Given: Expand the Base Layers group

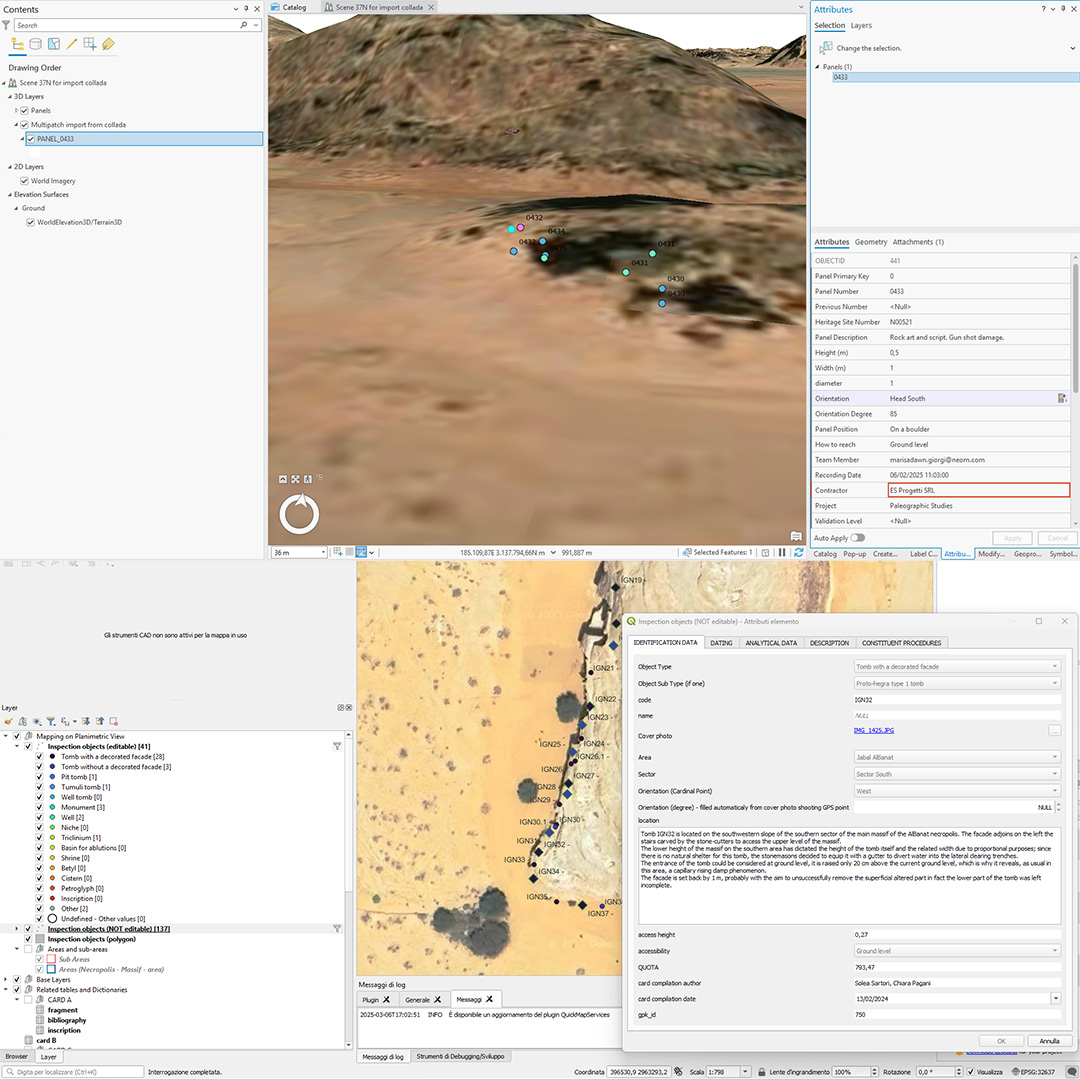Looking at the screenshot, I should pos(6,979).
